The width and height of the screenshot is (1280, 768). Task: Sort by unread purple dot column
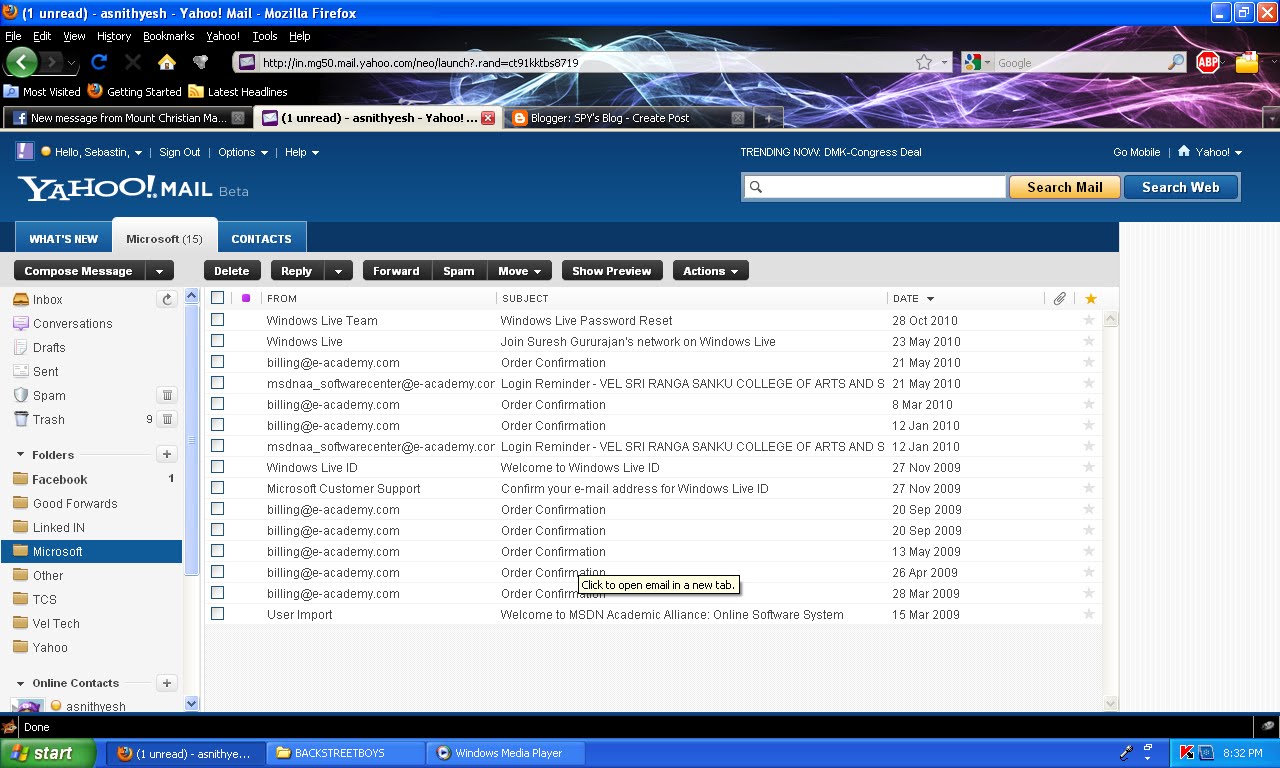(x=246, y=298)
